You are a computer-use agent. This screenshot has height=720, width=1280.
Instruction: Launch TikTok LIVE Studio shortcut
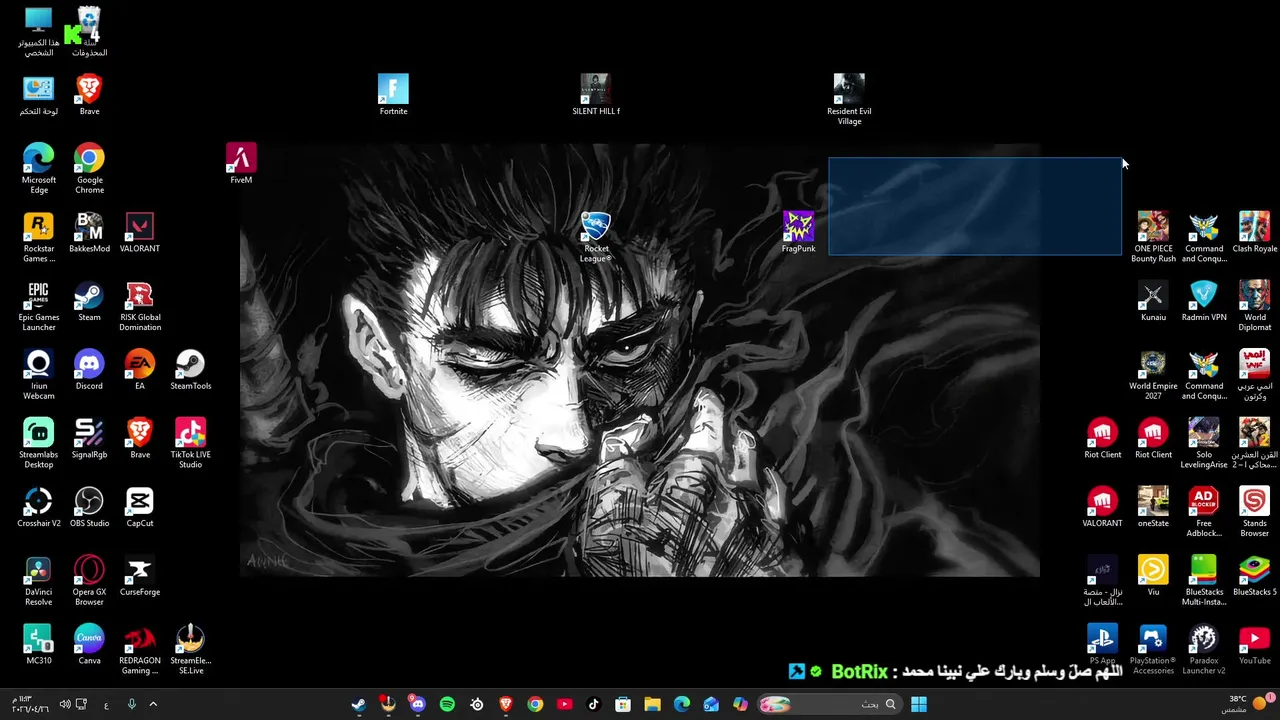(x=190, y=443)
